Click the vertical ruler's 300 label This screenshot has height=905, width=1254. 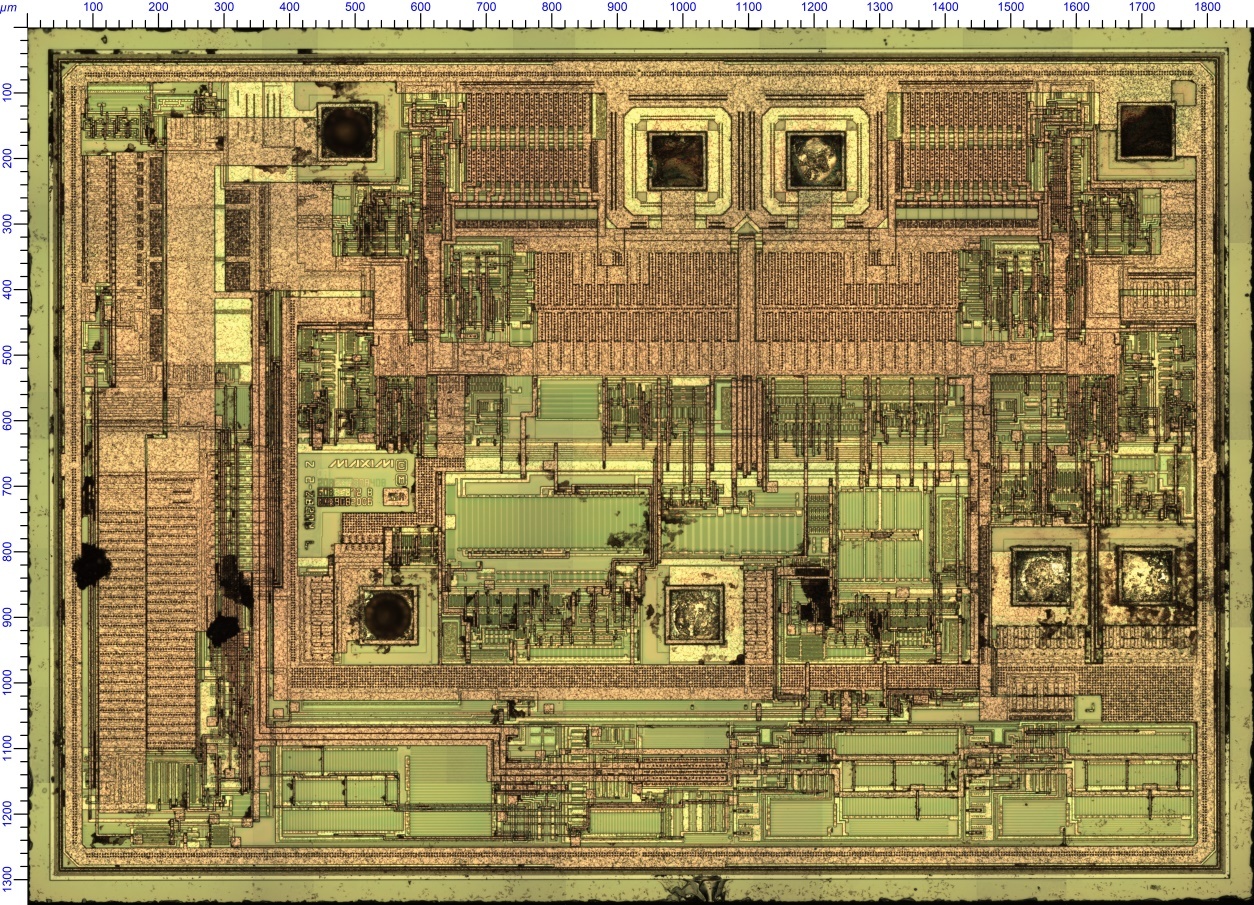[x=7, y=223]
